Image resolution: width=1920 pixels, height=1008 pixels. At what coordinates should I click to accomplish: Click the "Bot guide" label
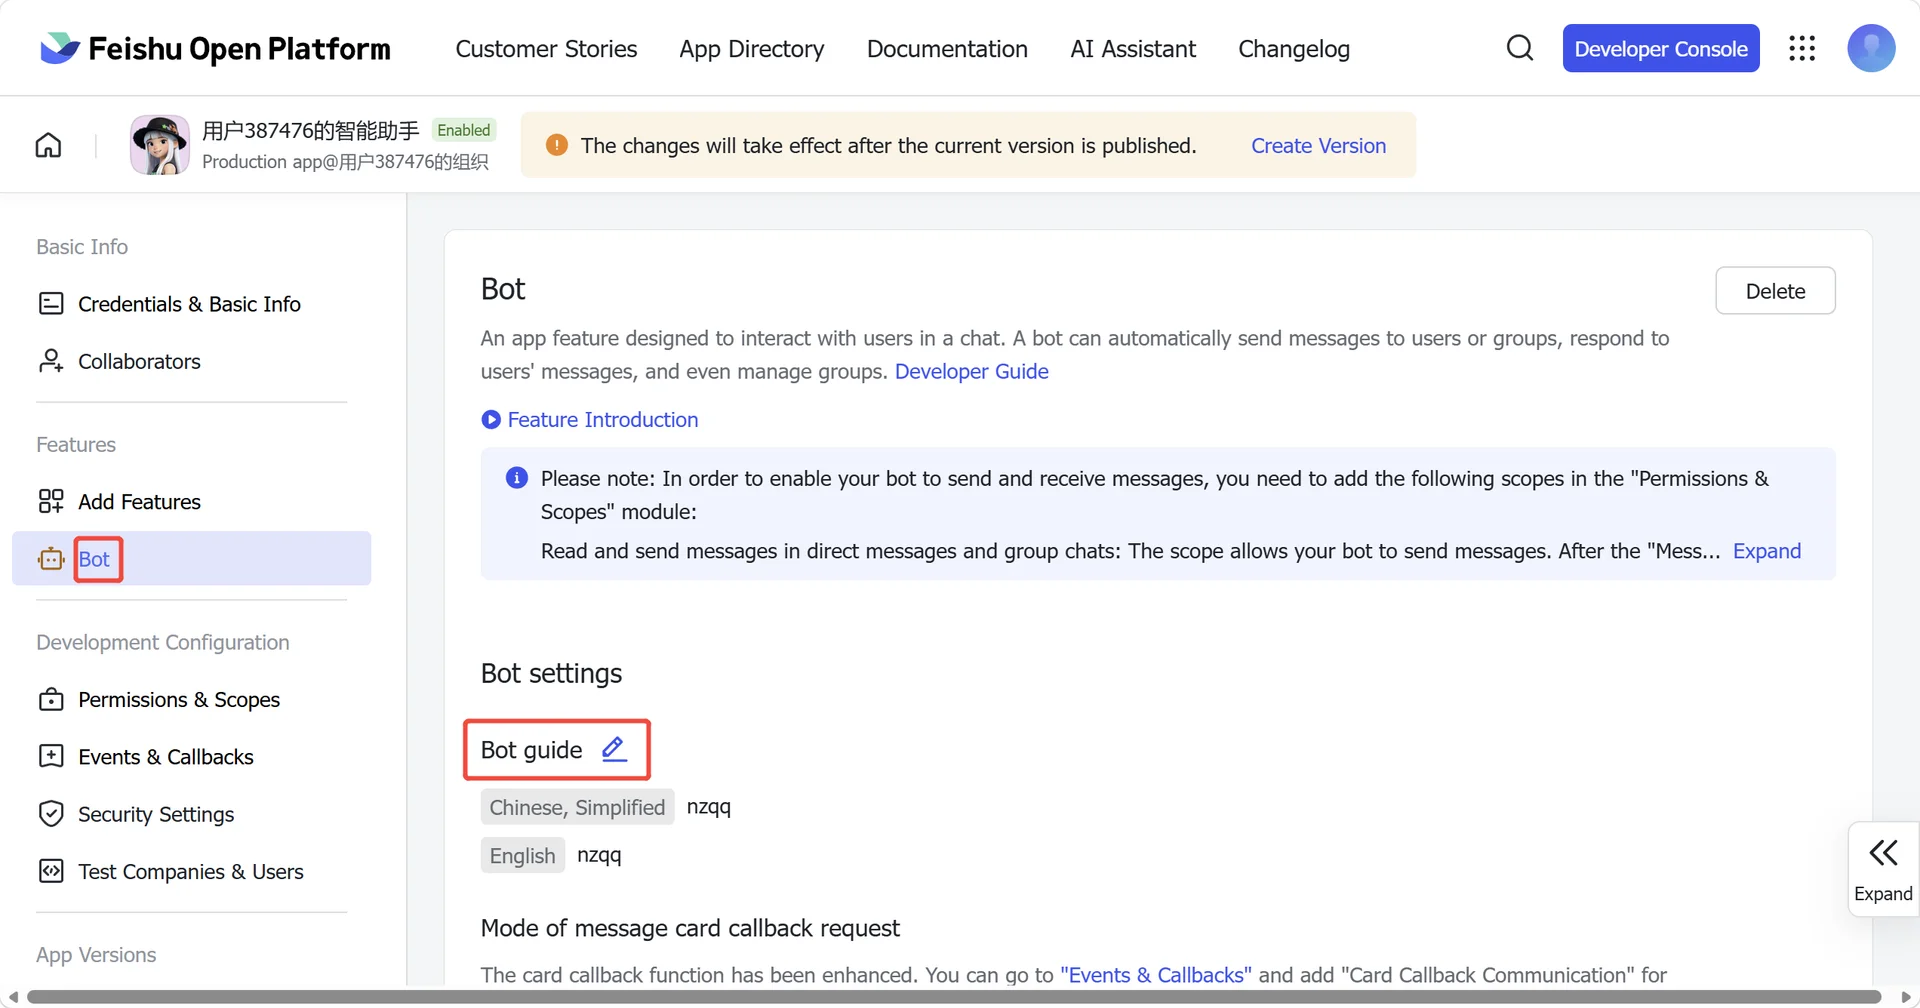[531, 750]
